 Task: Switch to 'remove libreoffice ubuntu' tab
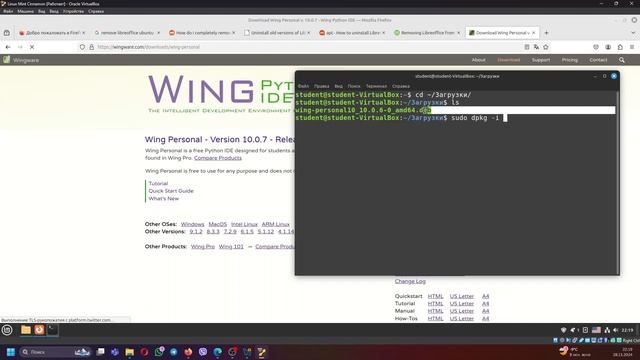click(127, 33)
